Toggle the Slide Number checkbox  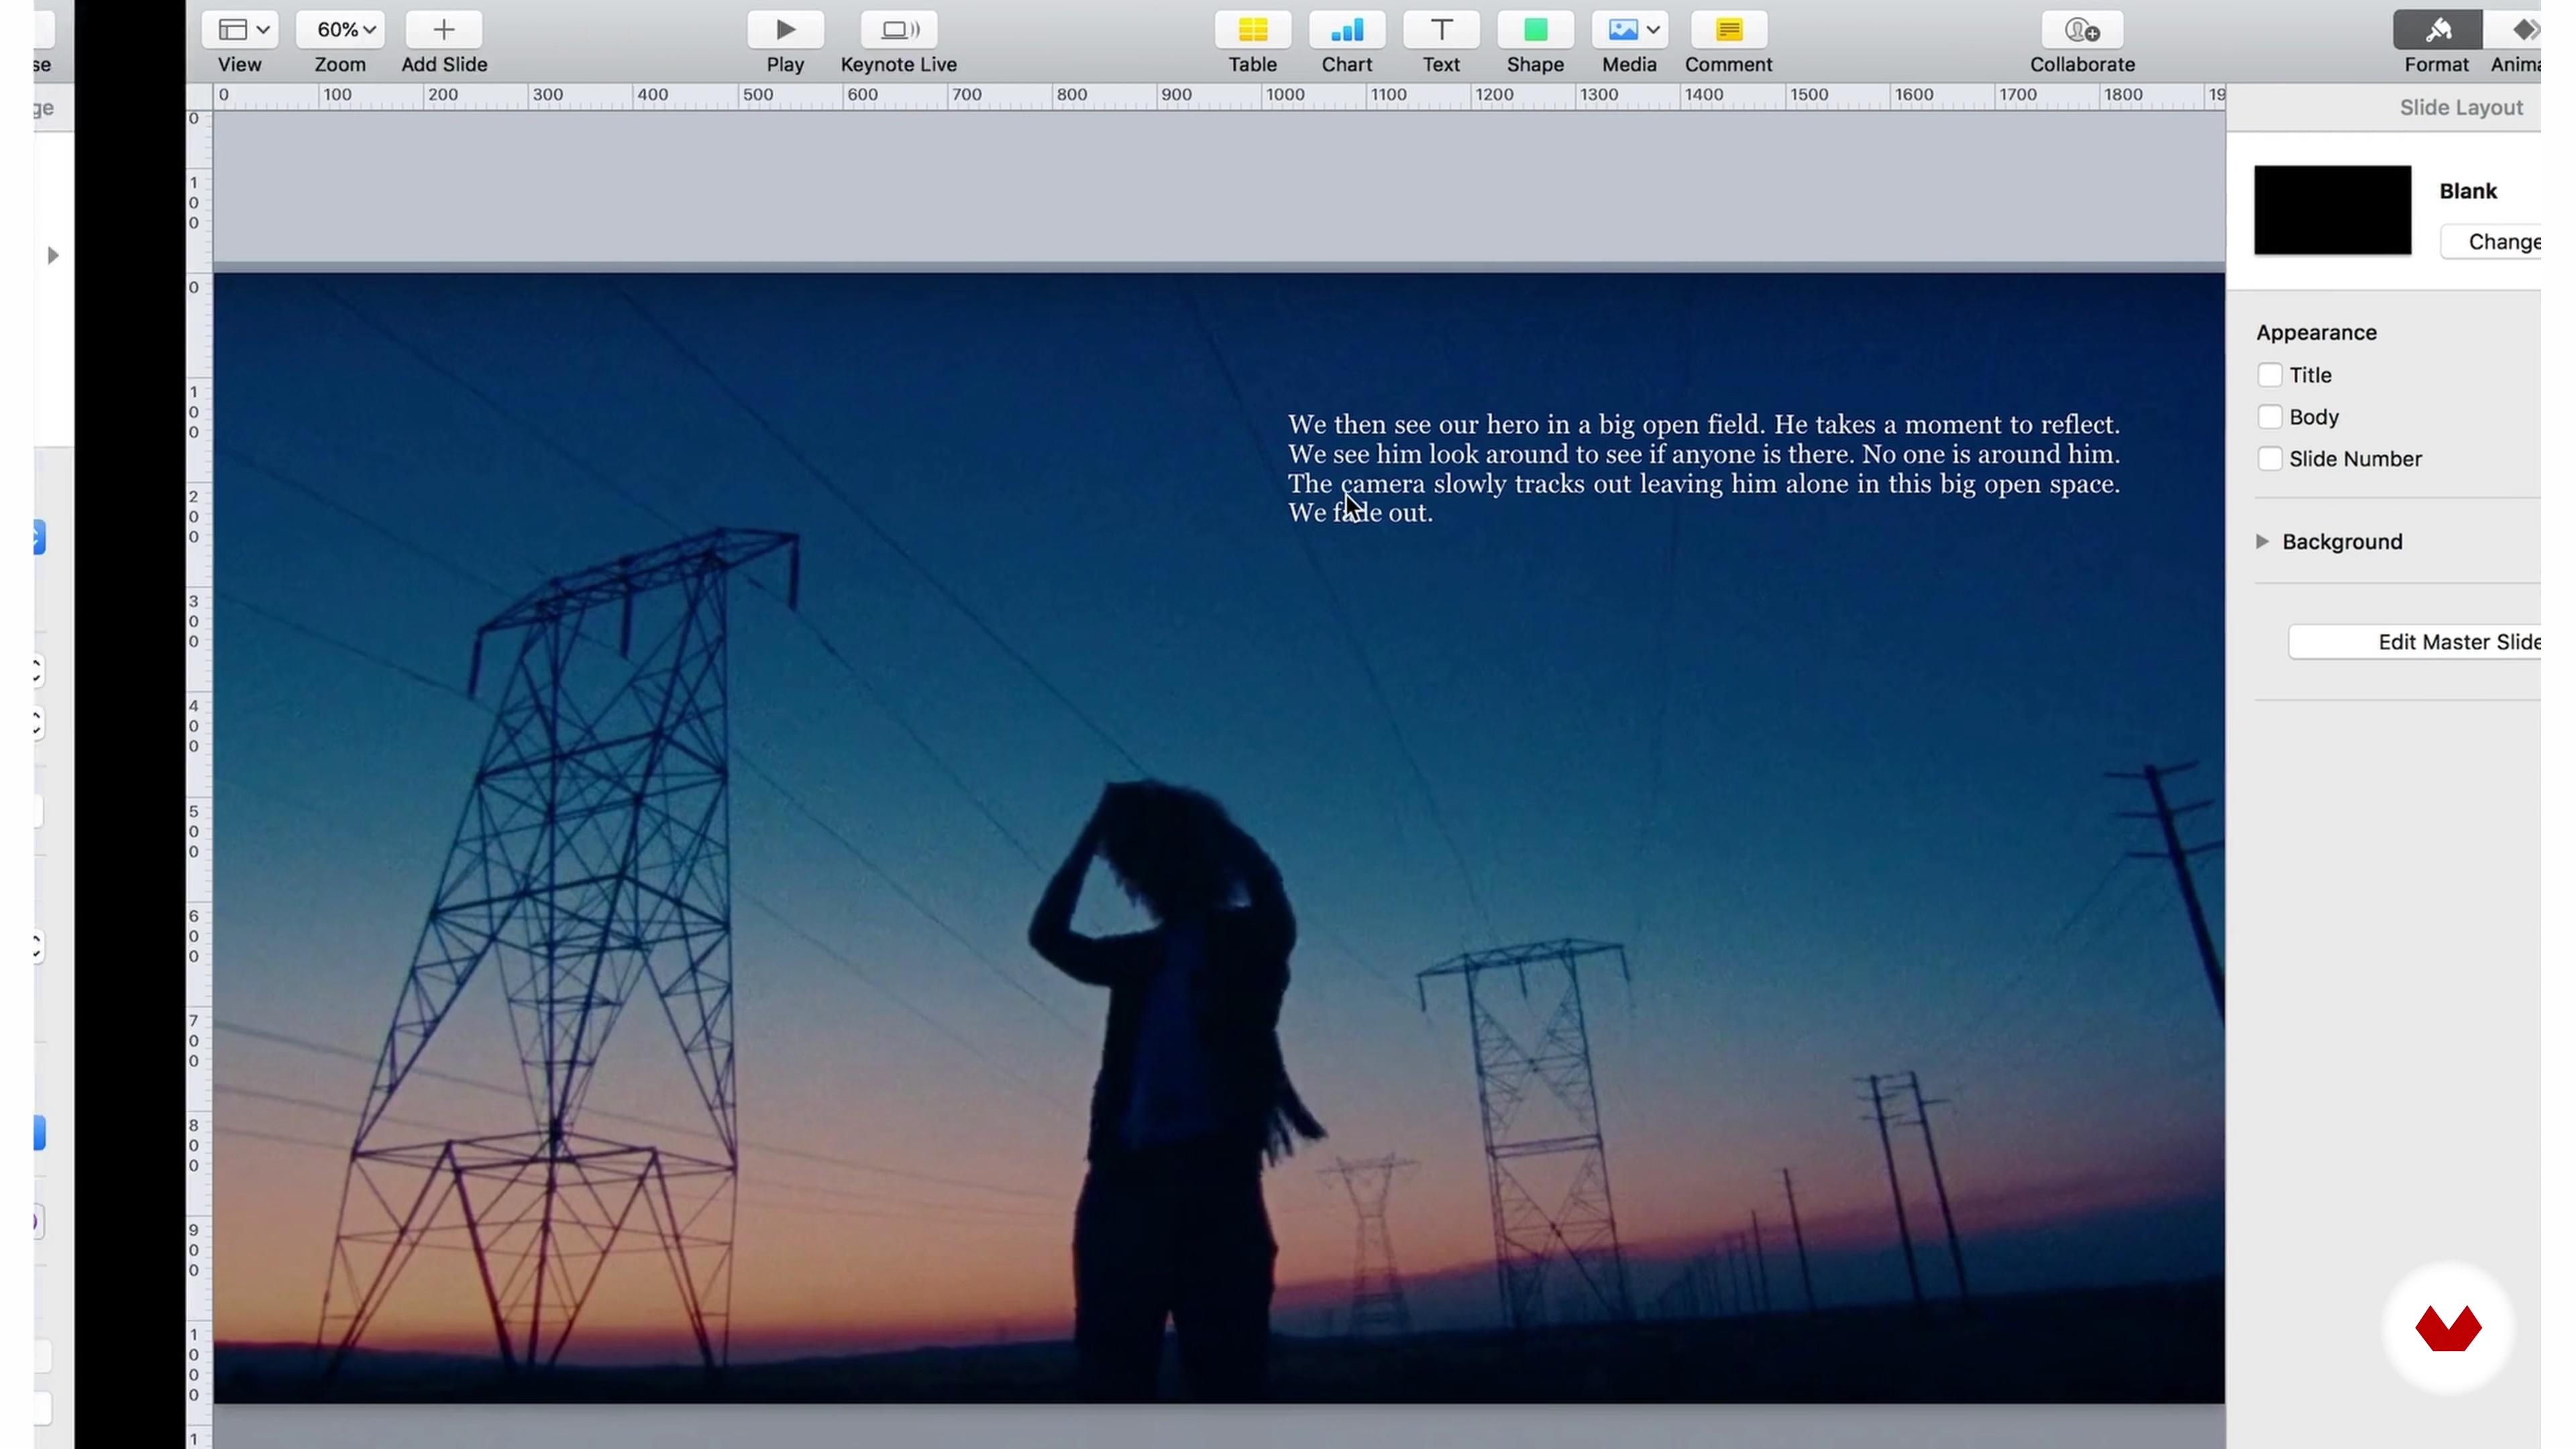2269,459
